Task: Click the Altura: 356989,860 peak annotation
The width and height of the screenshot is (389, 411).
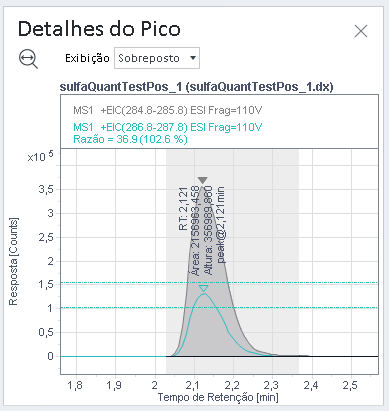Action: [208, 231]
